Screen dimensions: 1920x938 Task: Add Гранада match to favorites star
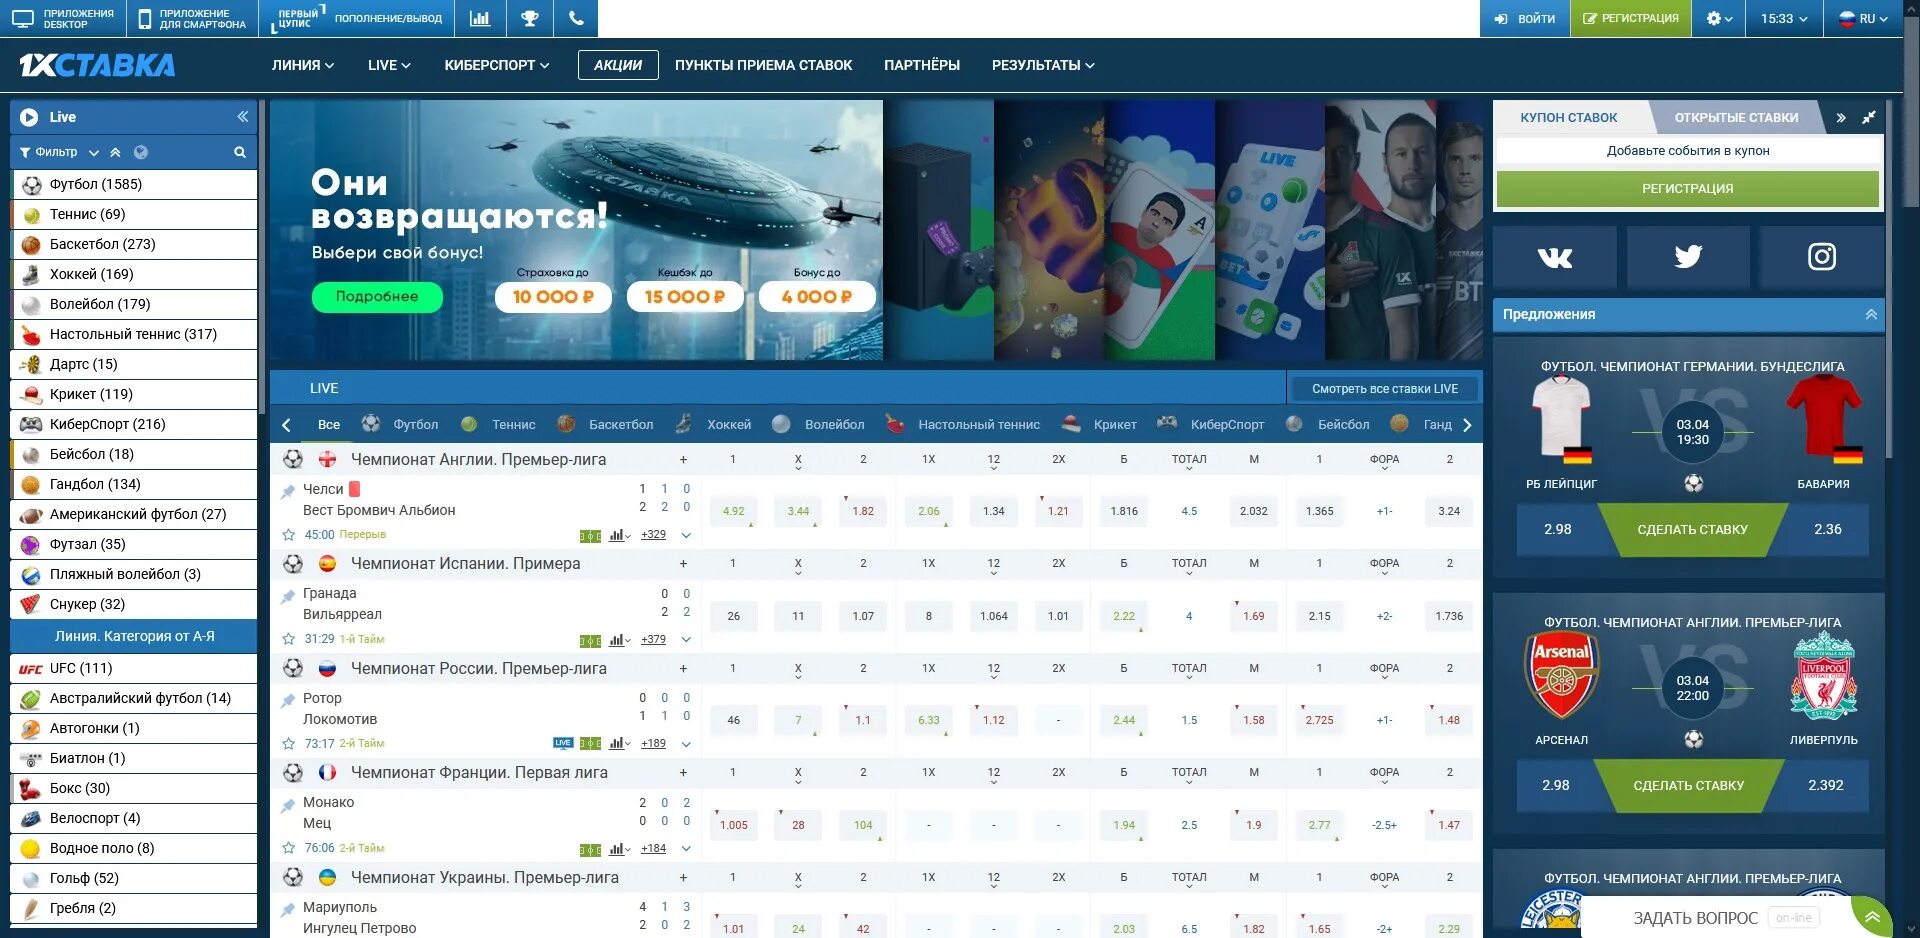click(288, 639)
